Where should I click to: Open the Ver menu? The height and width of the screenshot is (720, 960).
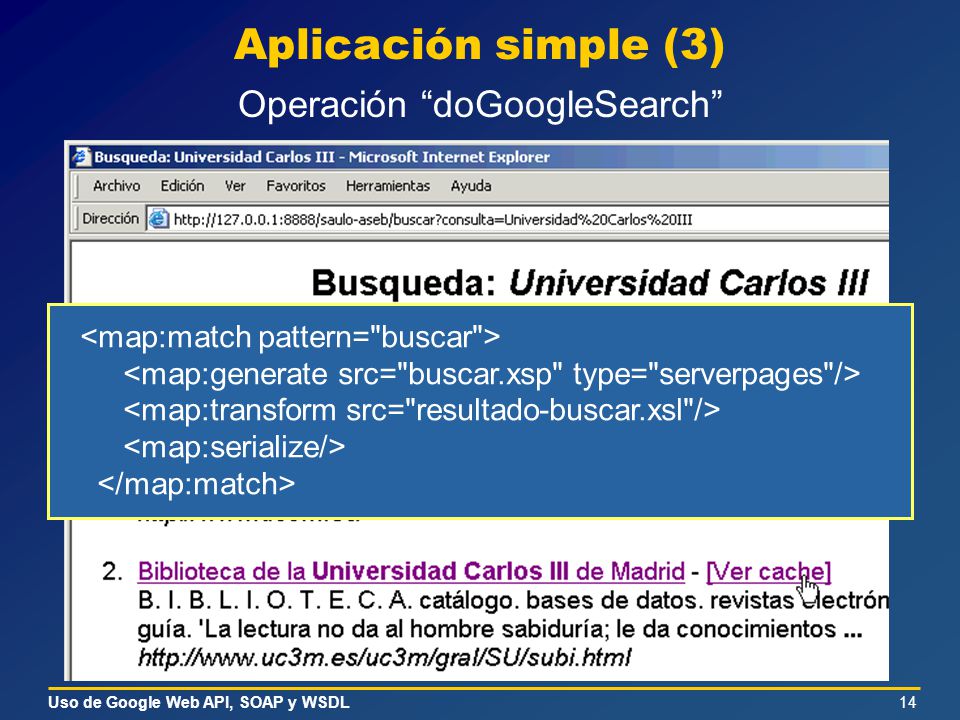tap(234, 186)
